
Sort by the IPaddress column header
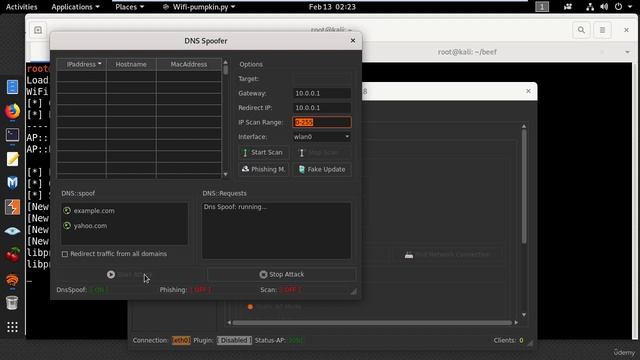(x=82, y=64)
